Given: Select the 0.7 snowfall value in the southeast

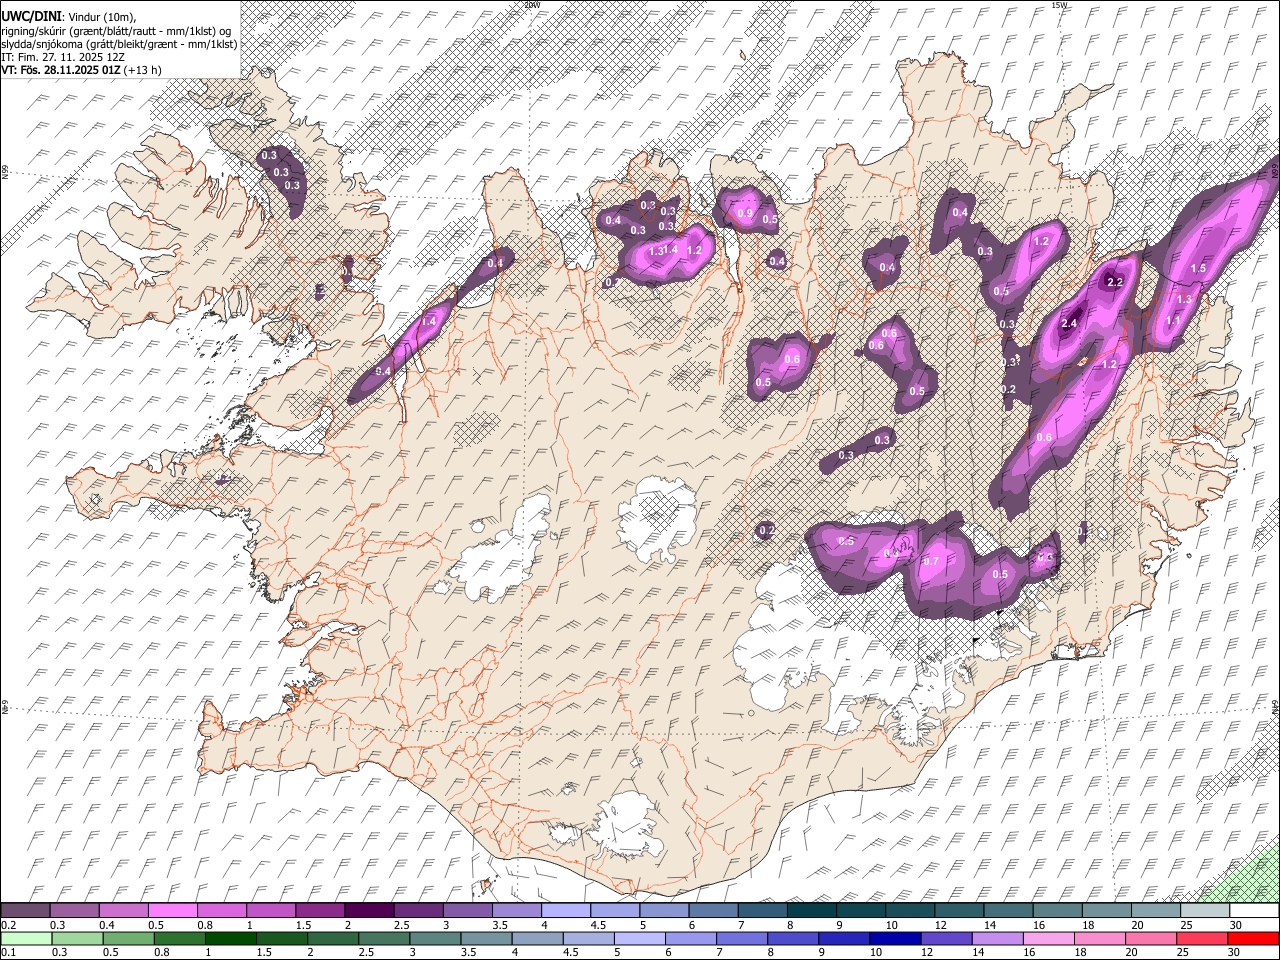Looking at the screenshot, I should (931, 561).
